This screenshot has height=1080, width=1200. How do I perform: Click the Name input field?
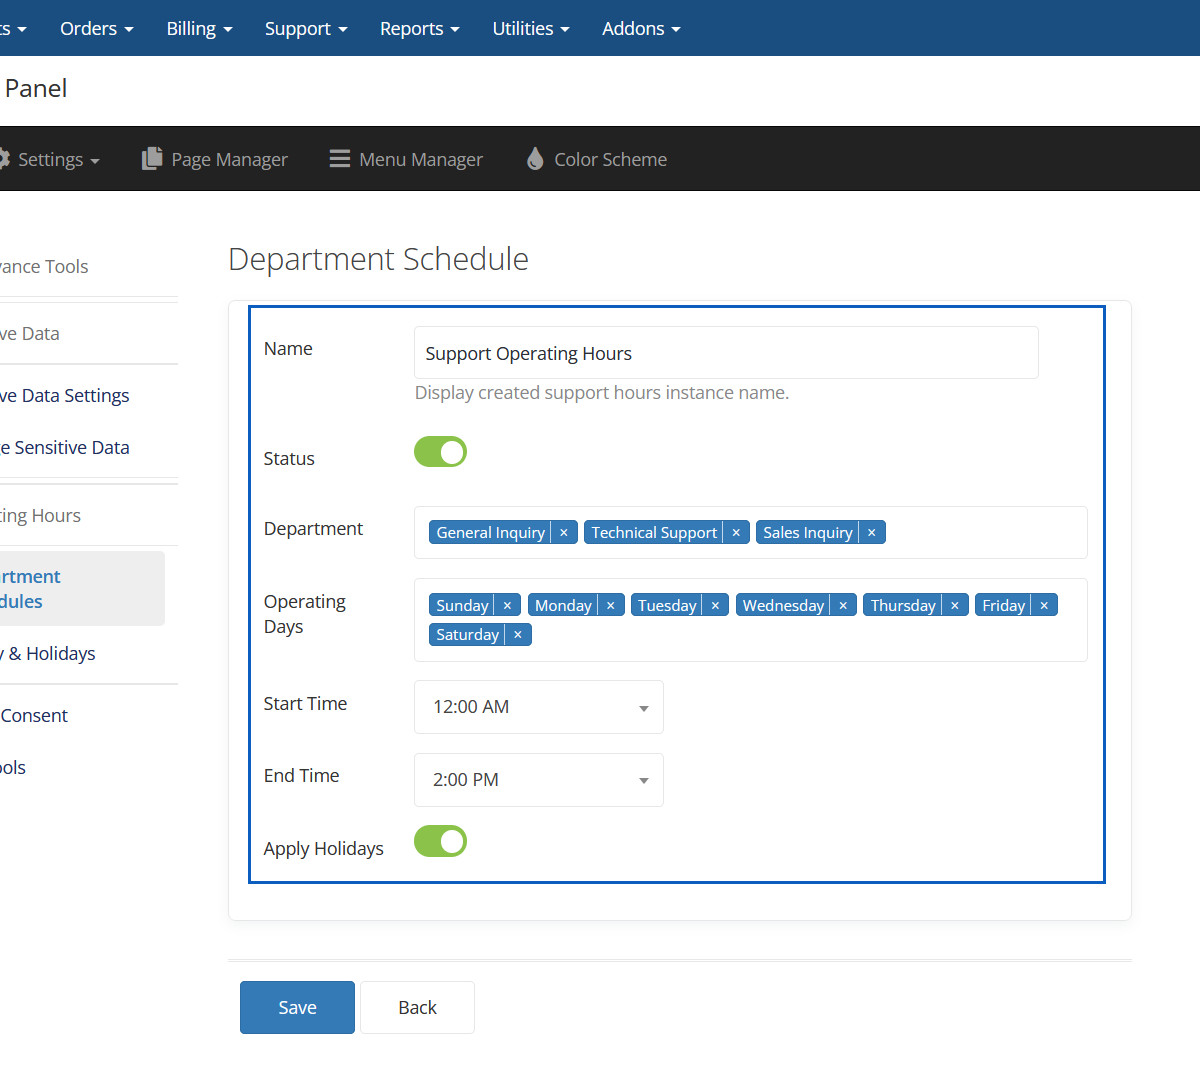click(x=726, y=353)
